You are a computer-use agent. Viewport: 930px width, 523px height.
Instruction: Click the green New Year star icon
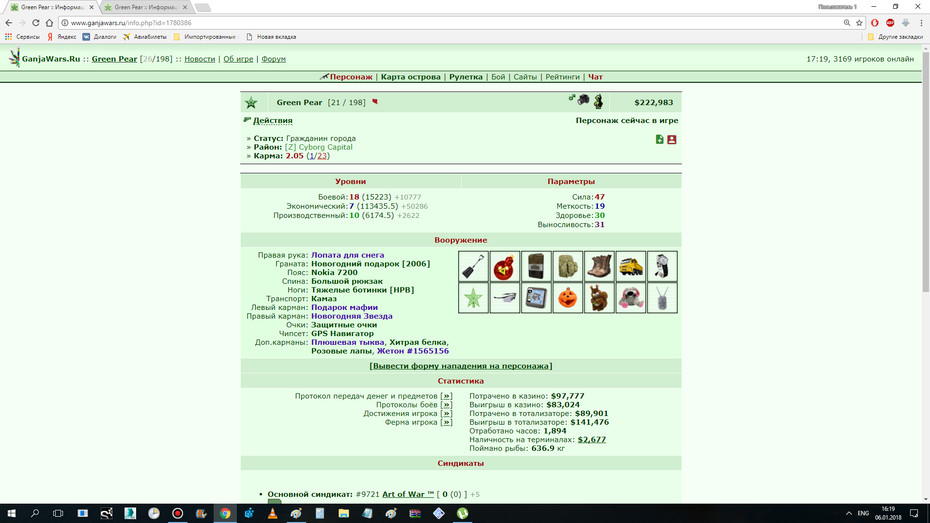tap(473, 298)
